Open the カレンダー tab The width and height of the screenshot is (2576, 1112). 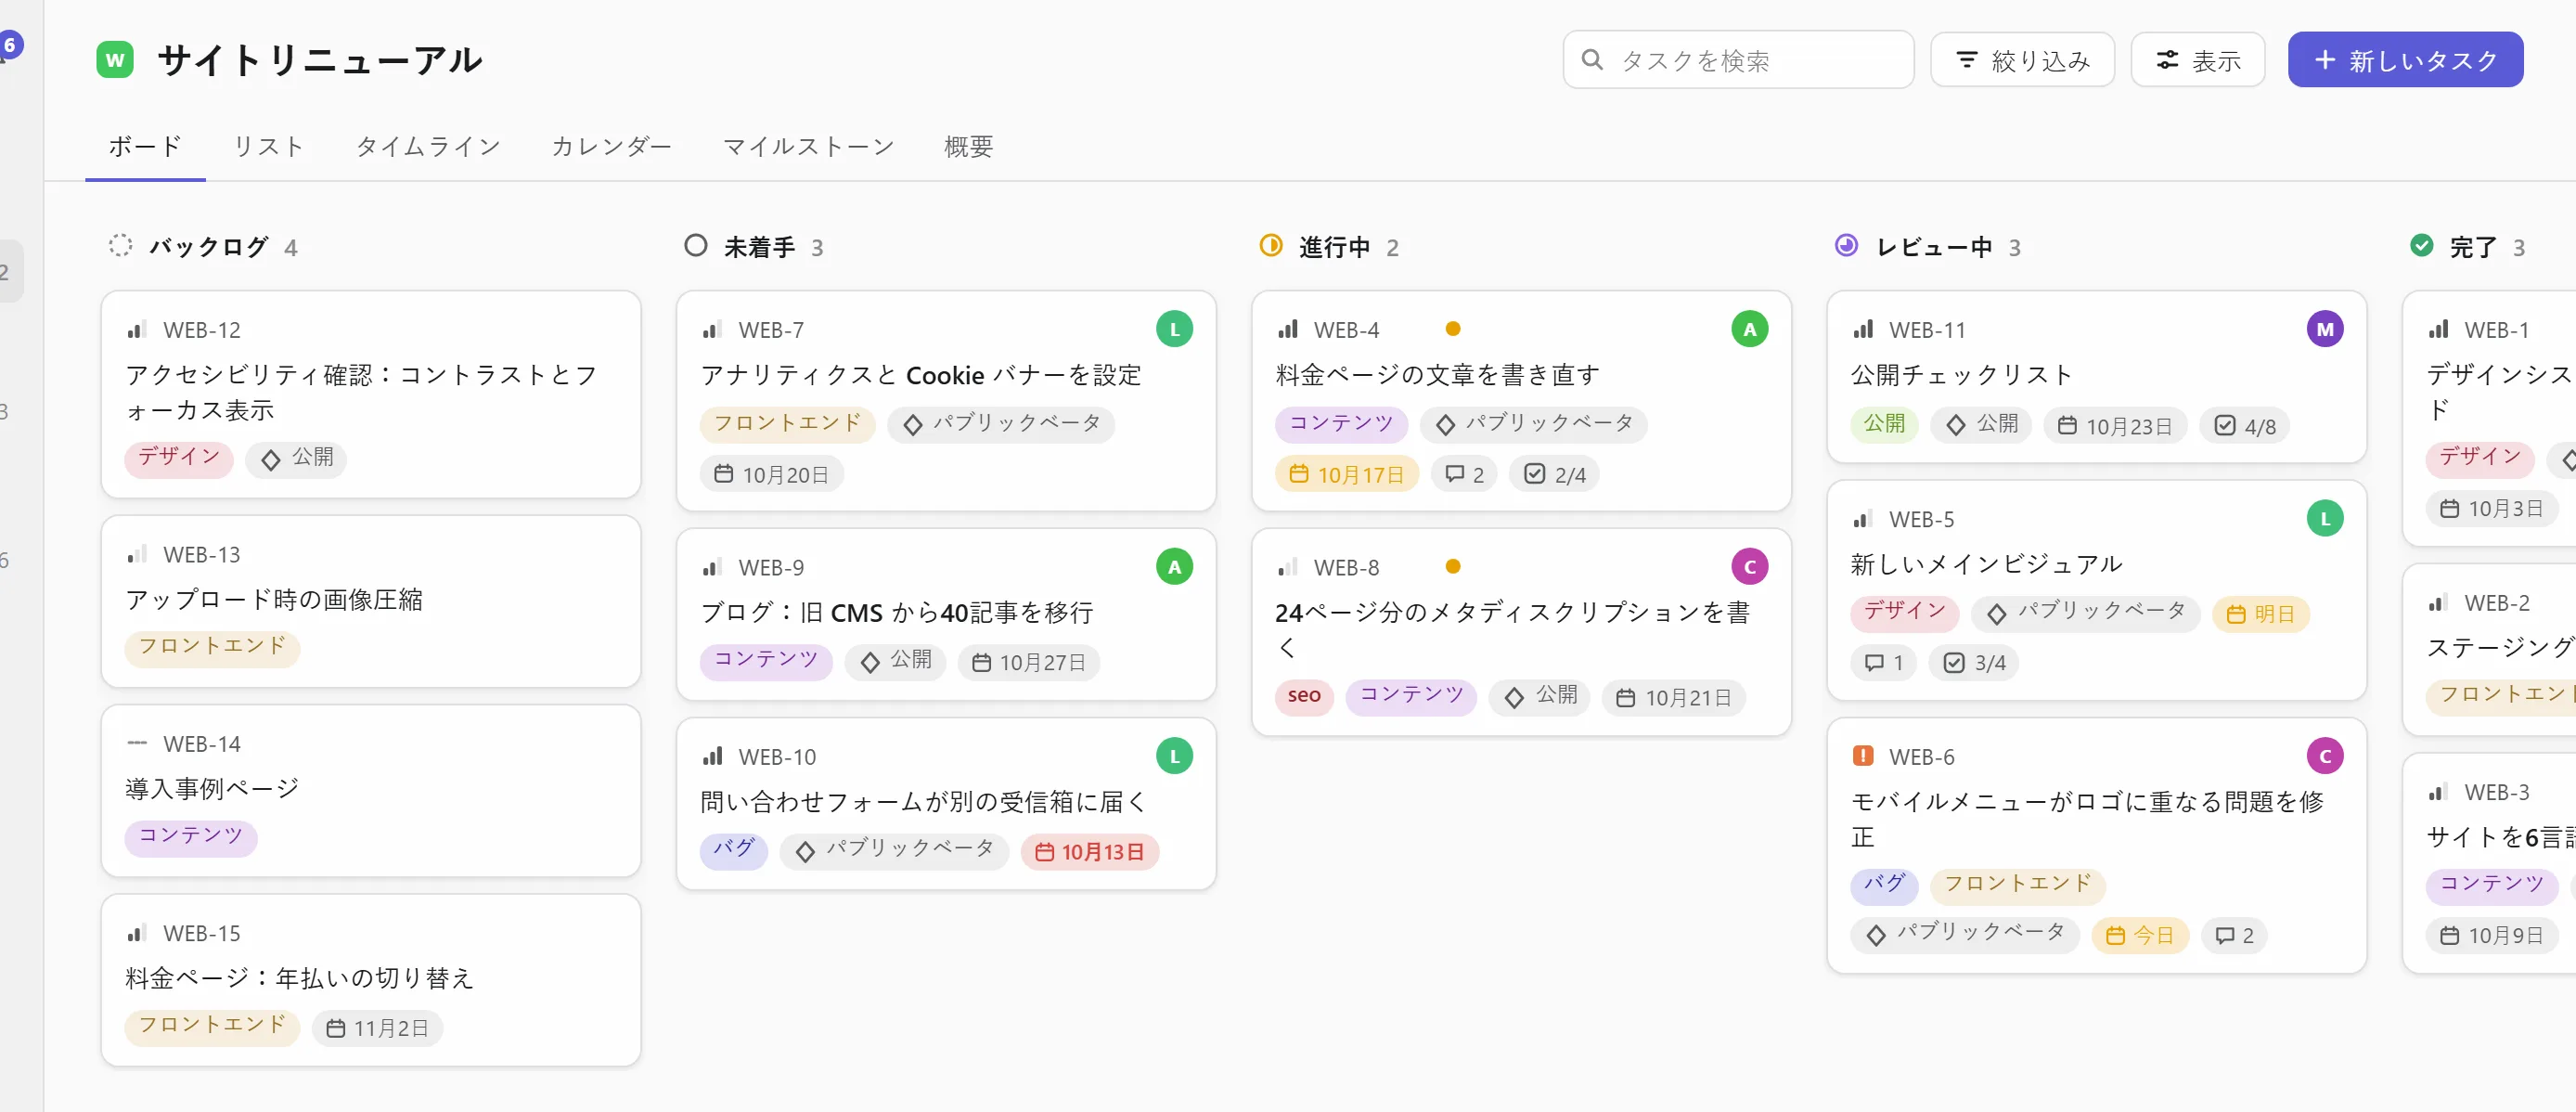coord(611,146)
